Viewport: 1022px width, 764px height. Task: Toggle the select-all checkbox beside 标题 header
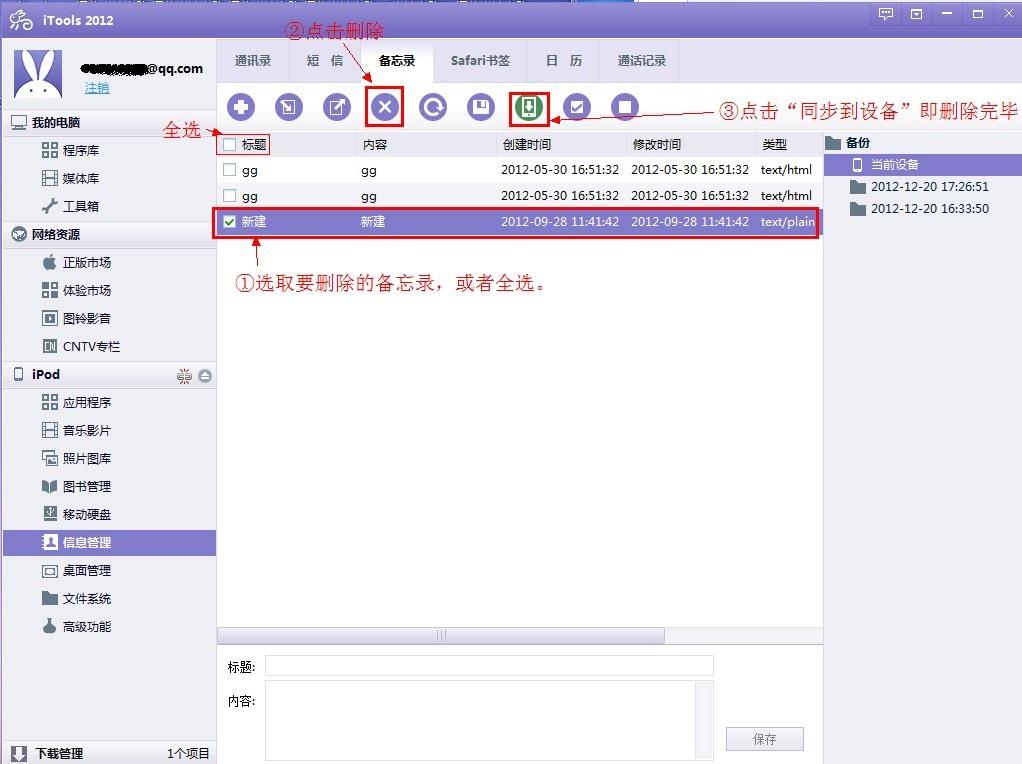tap(230, 145)
